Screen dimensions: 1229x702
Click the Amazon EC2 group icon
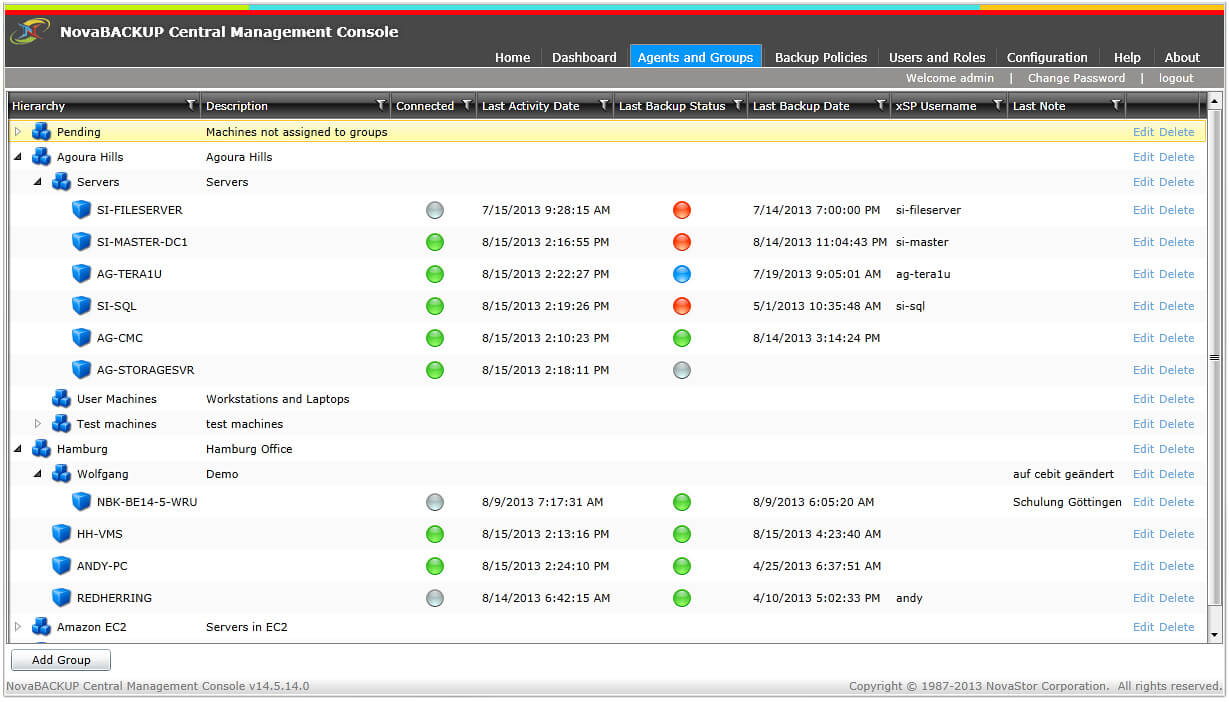41,626
